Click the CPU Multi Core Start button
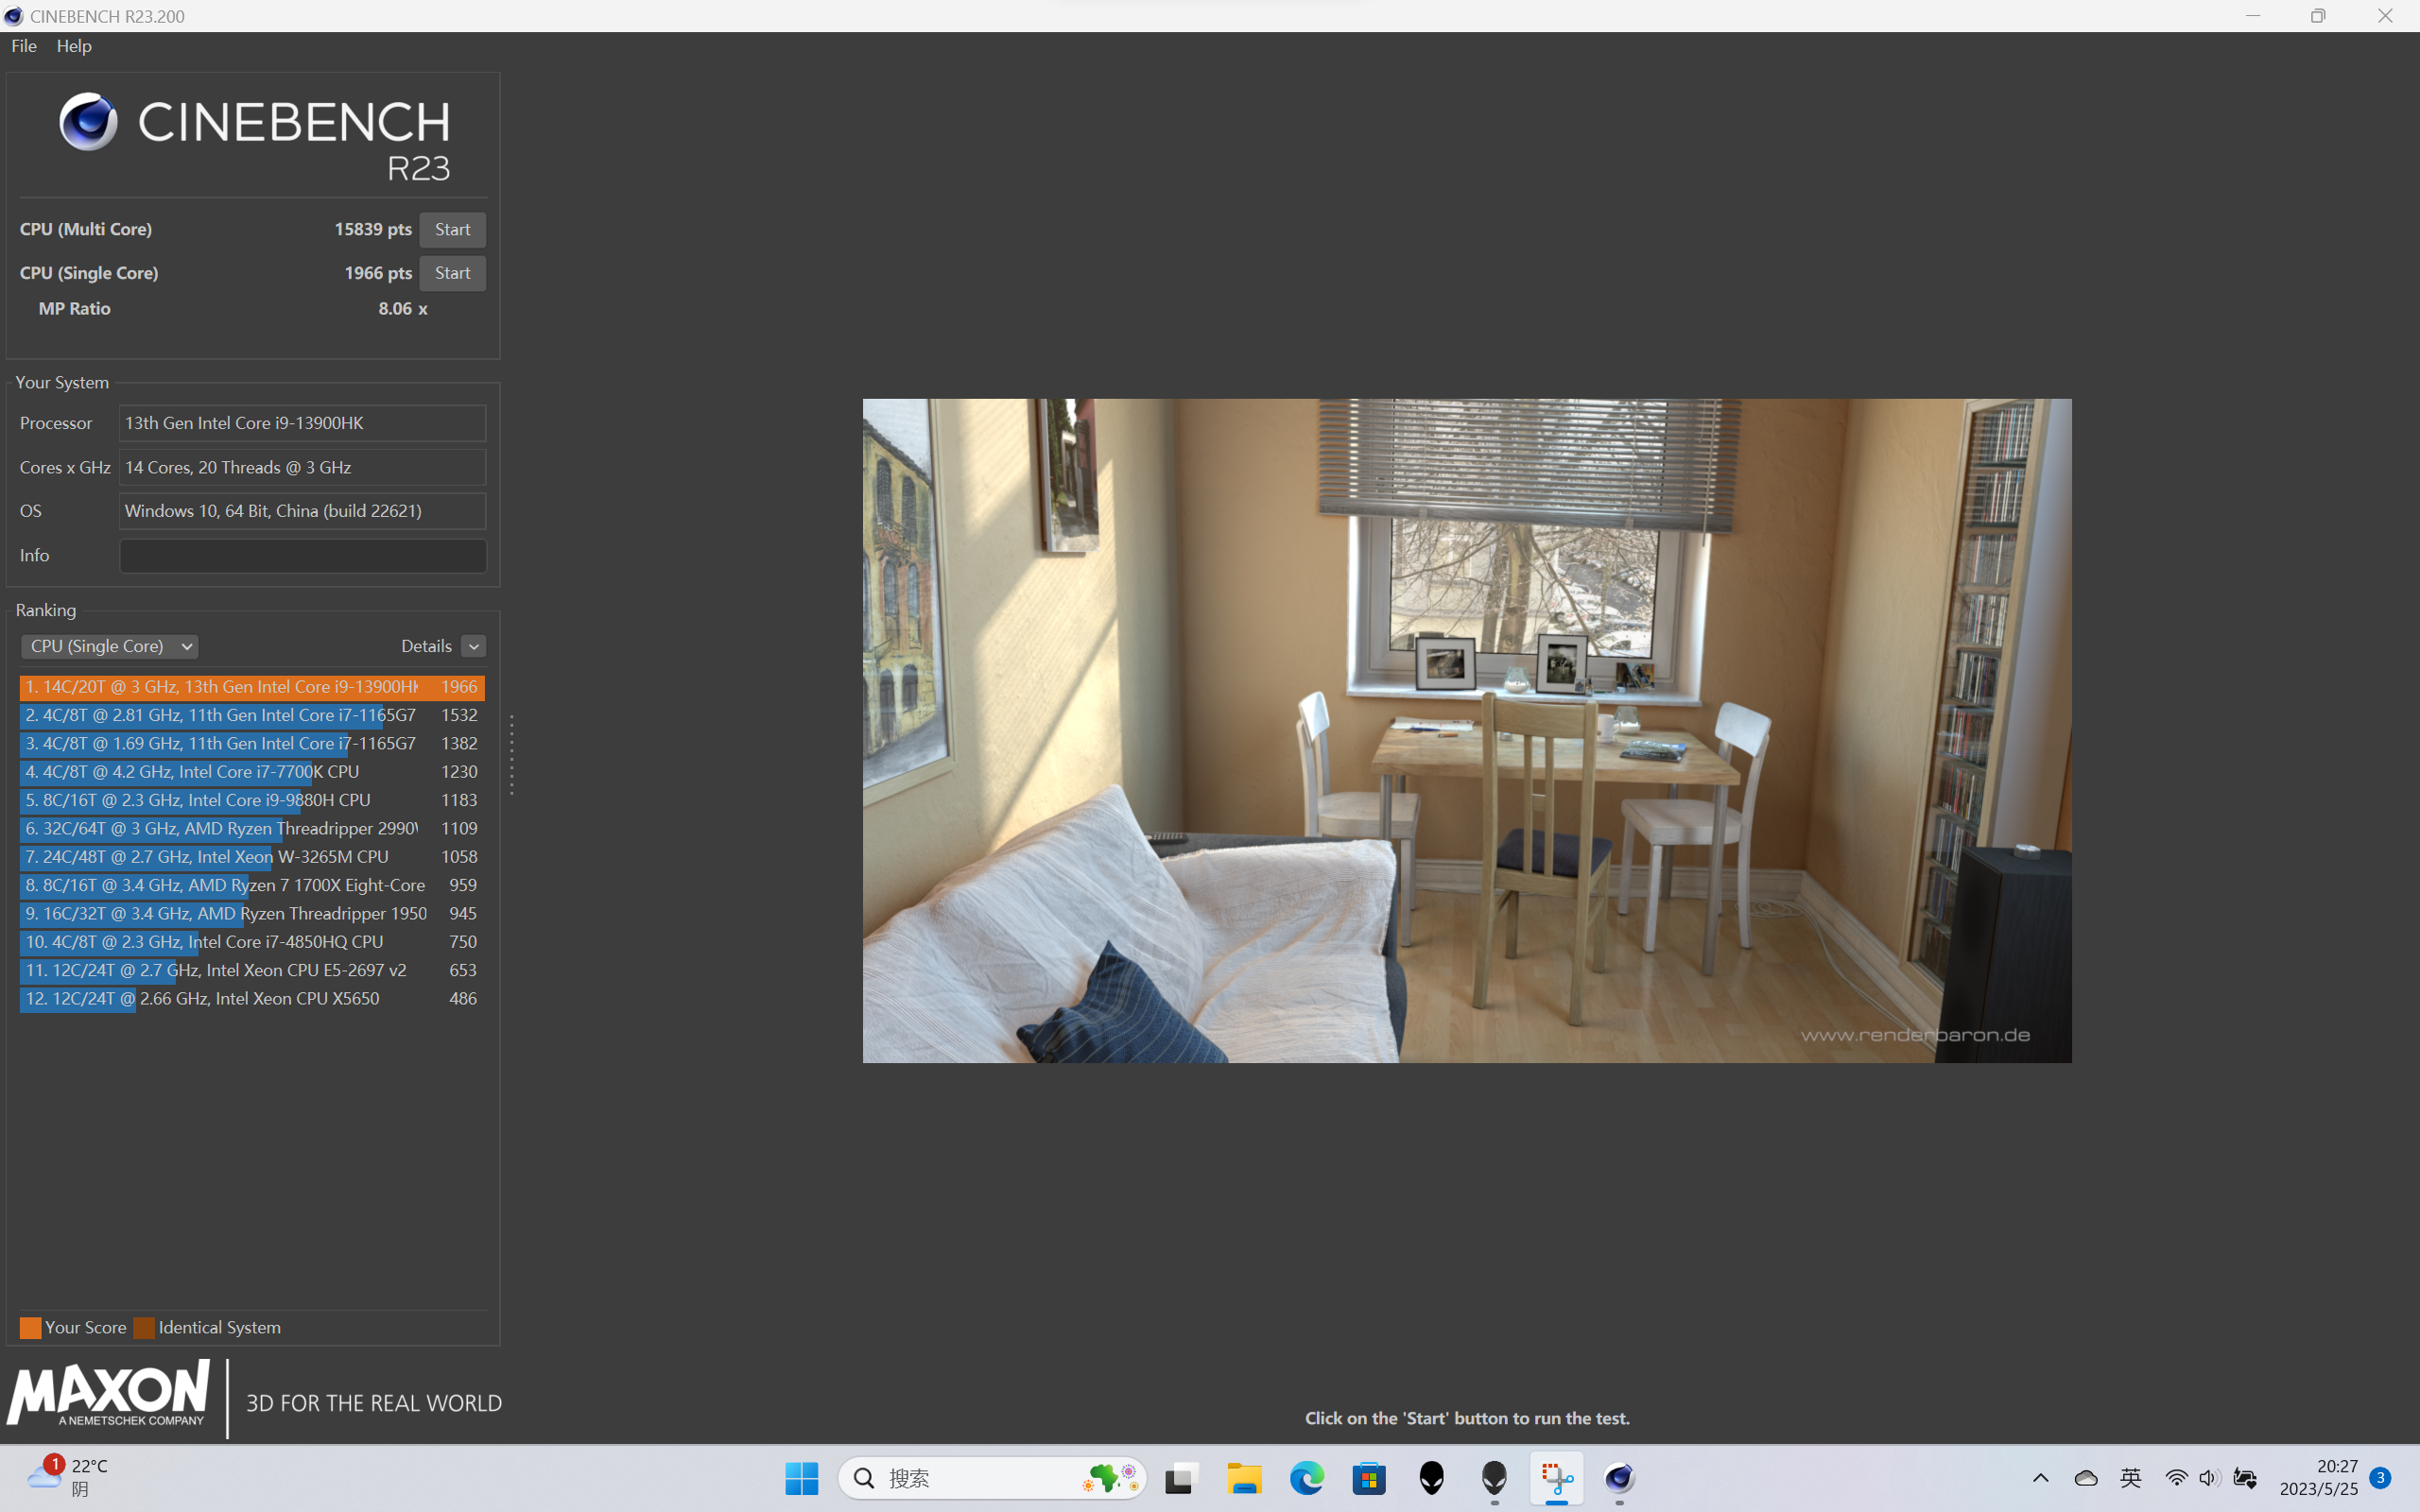The width and height of the screenshot is (2420, 1512). [453, 228]
